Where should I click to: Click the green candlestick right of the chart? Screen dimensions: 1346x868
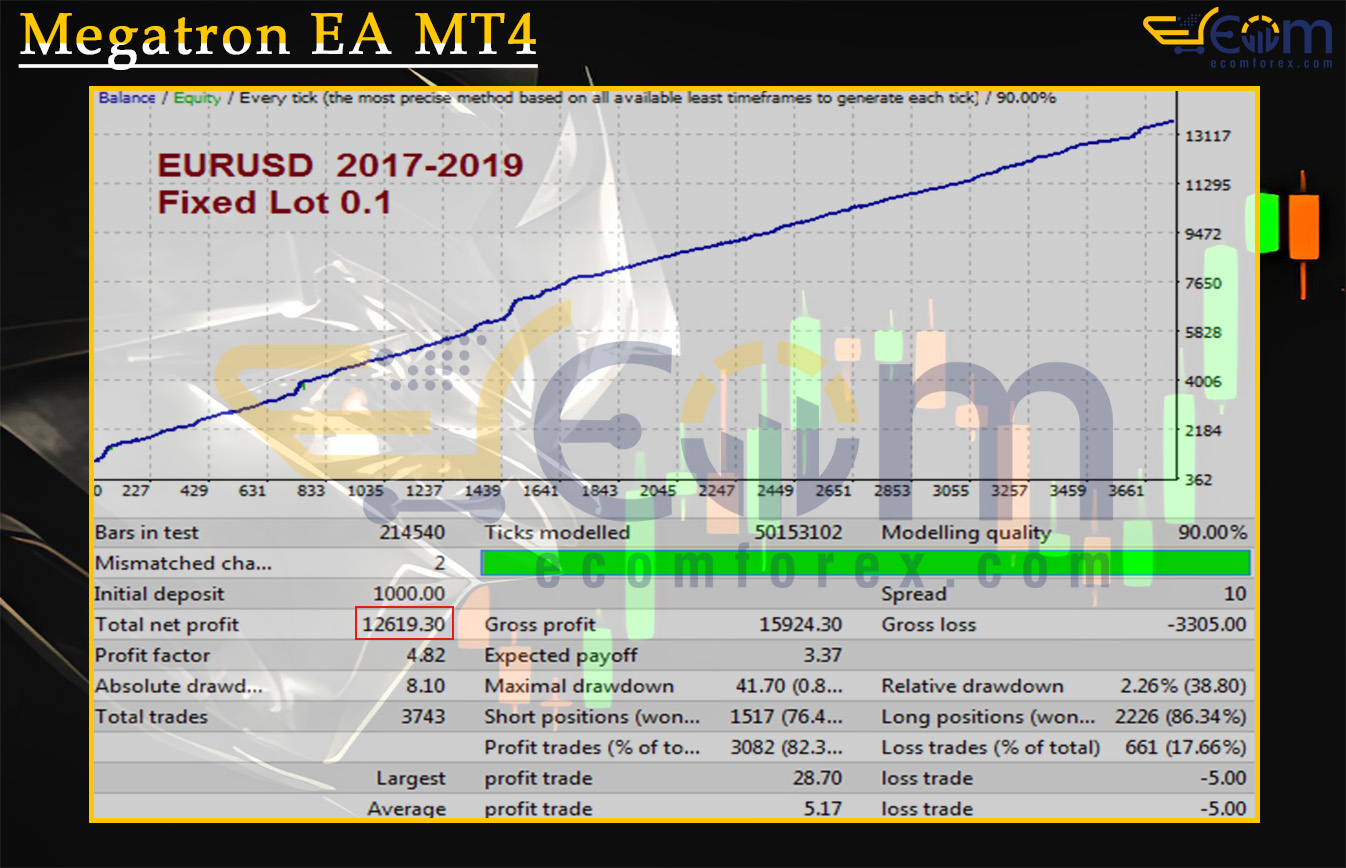(1264, 223)
